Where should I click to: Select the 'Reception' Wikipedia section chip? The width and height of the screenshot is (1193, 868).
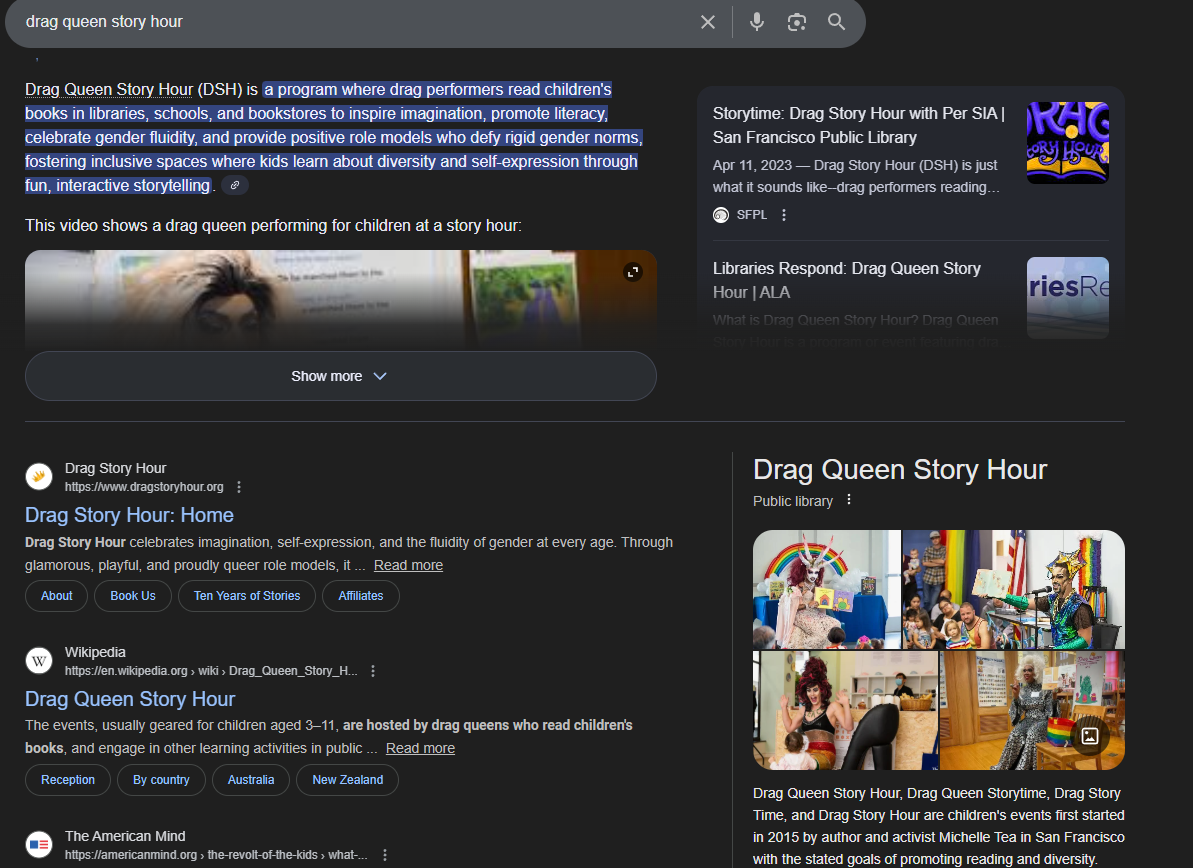[68, 780]
